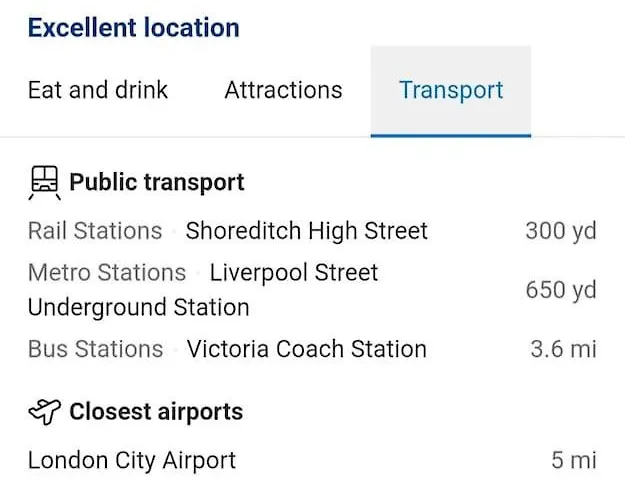This screenshot has width=625, height=500.
Task: Click the Excellent location heading
Action: click(134, 28)
